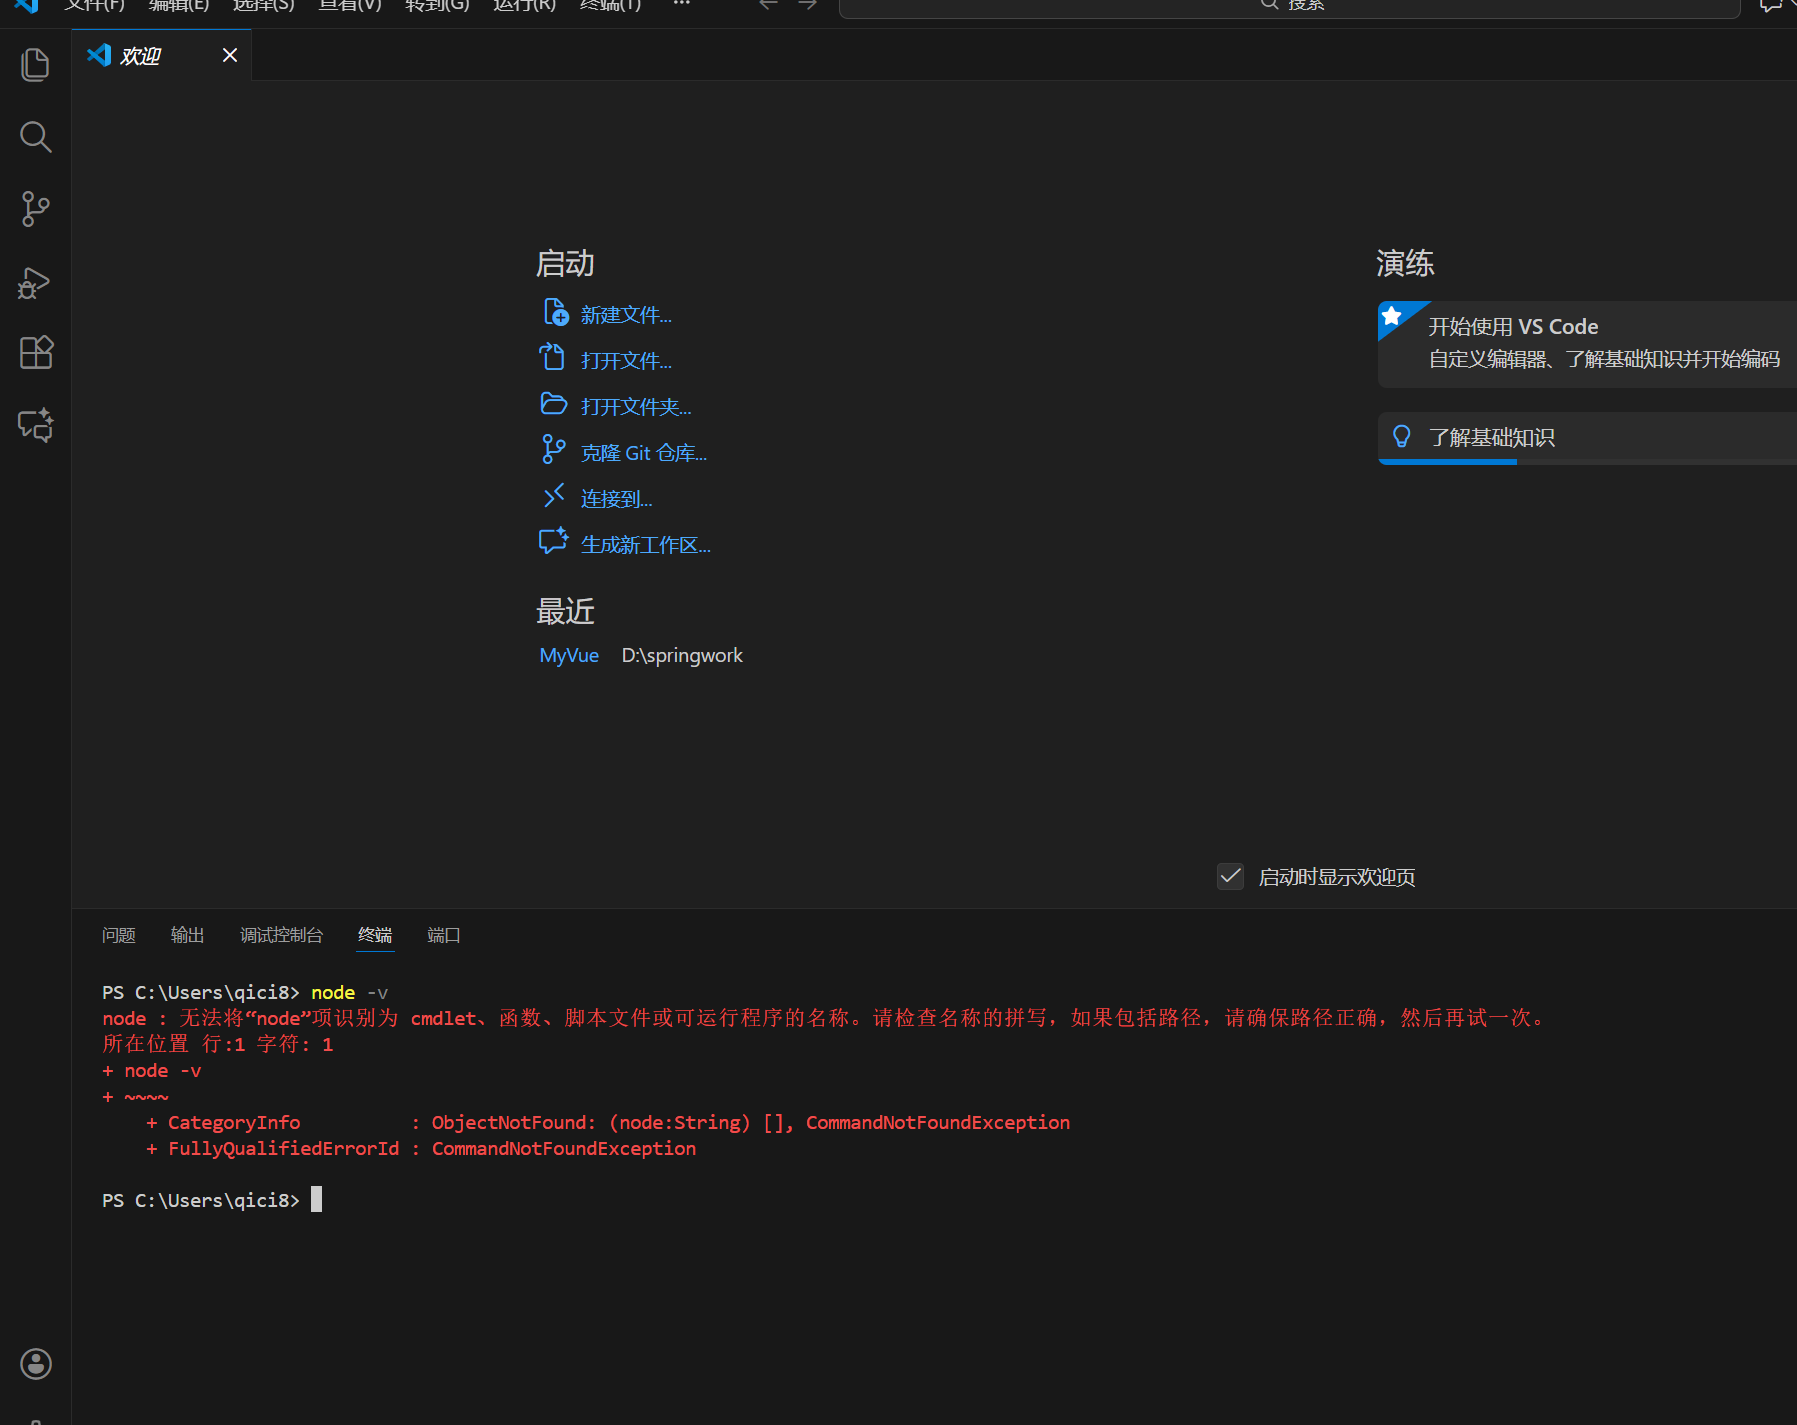The width and height of the screenshot is (1797, 1425).
Task: Switch to the 调试控制台 panel tab
Action: (282, 935)
